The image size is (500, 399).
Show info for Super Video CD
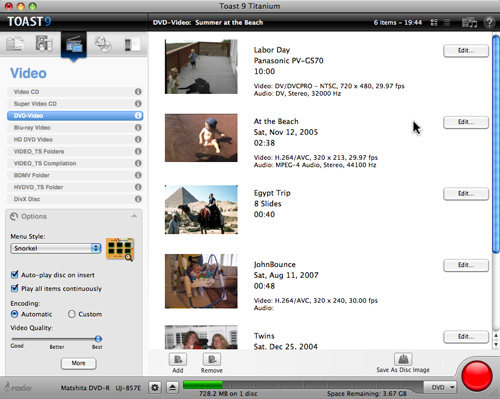click(x=138, y=104)
